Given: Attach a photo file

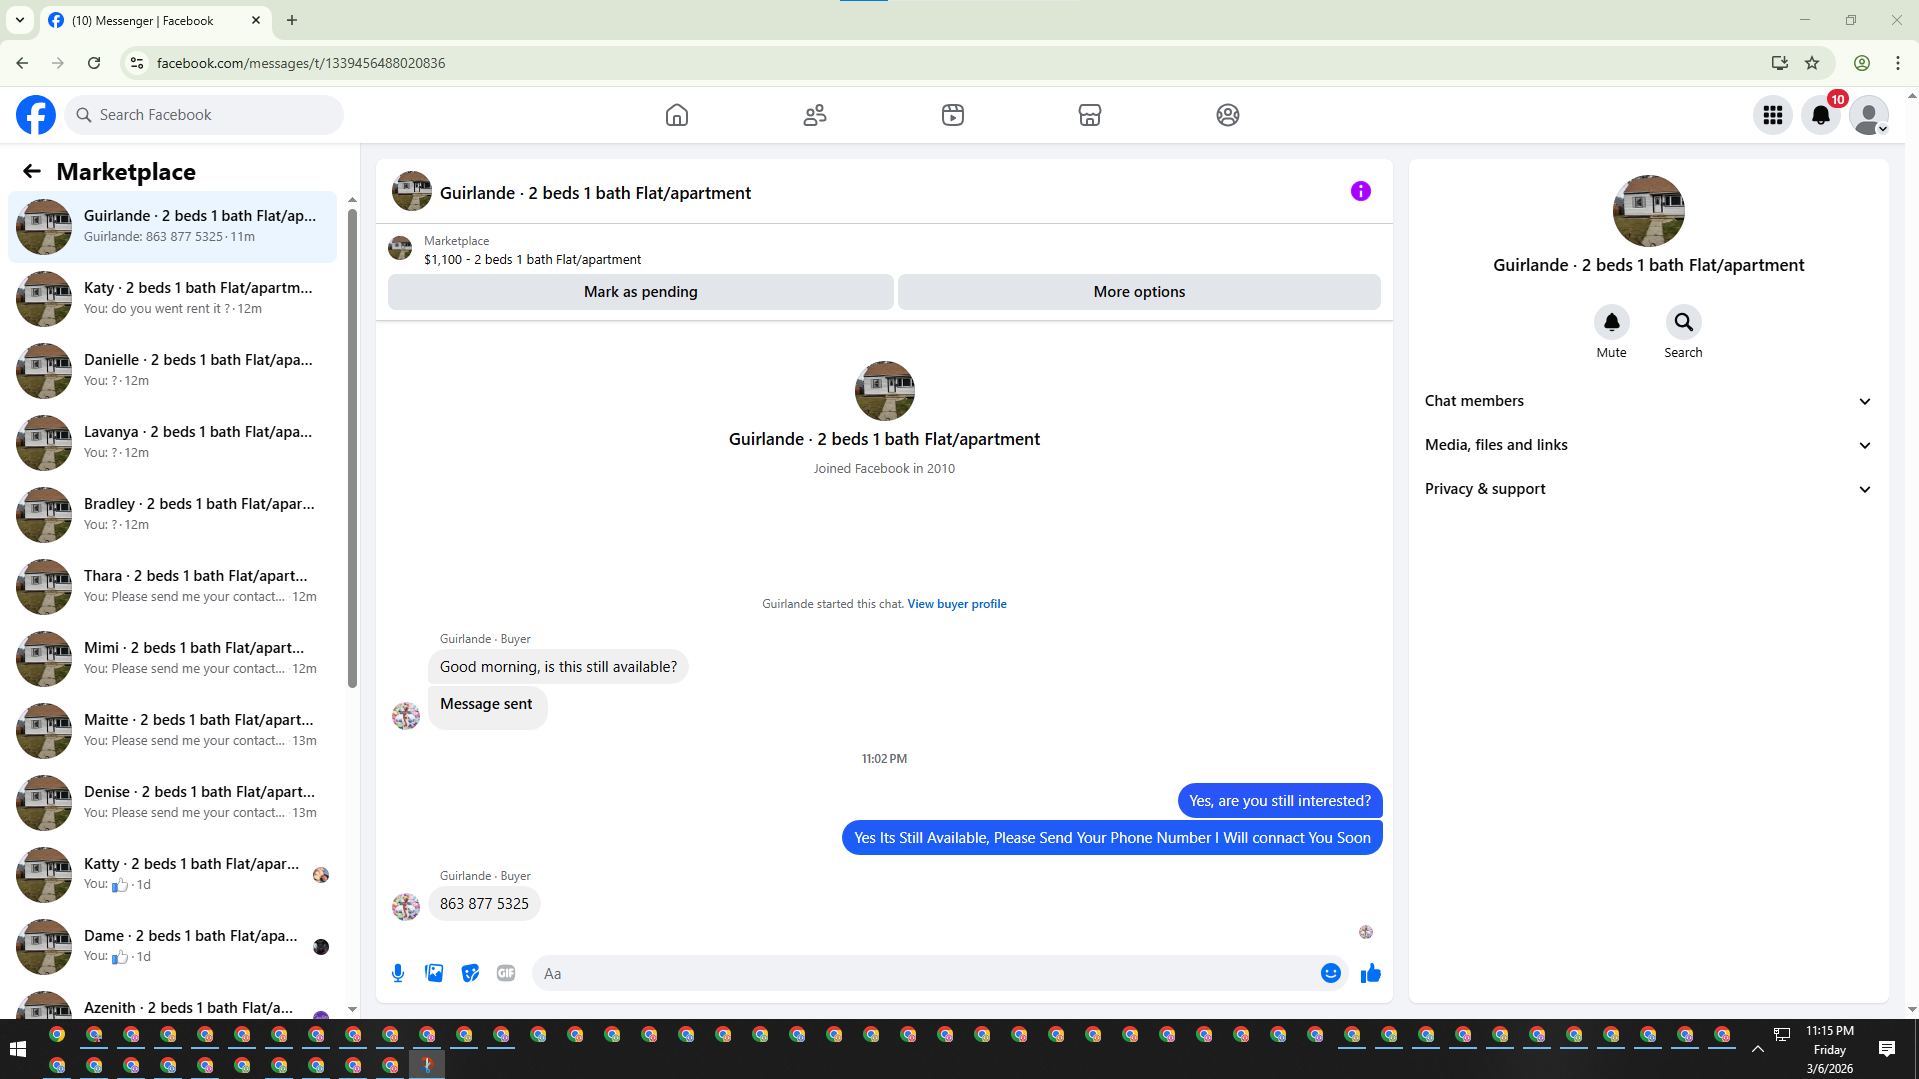Looking at the screenshot, I should (x=434, y=973).
